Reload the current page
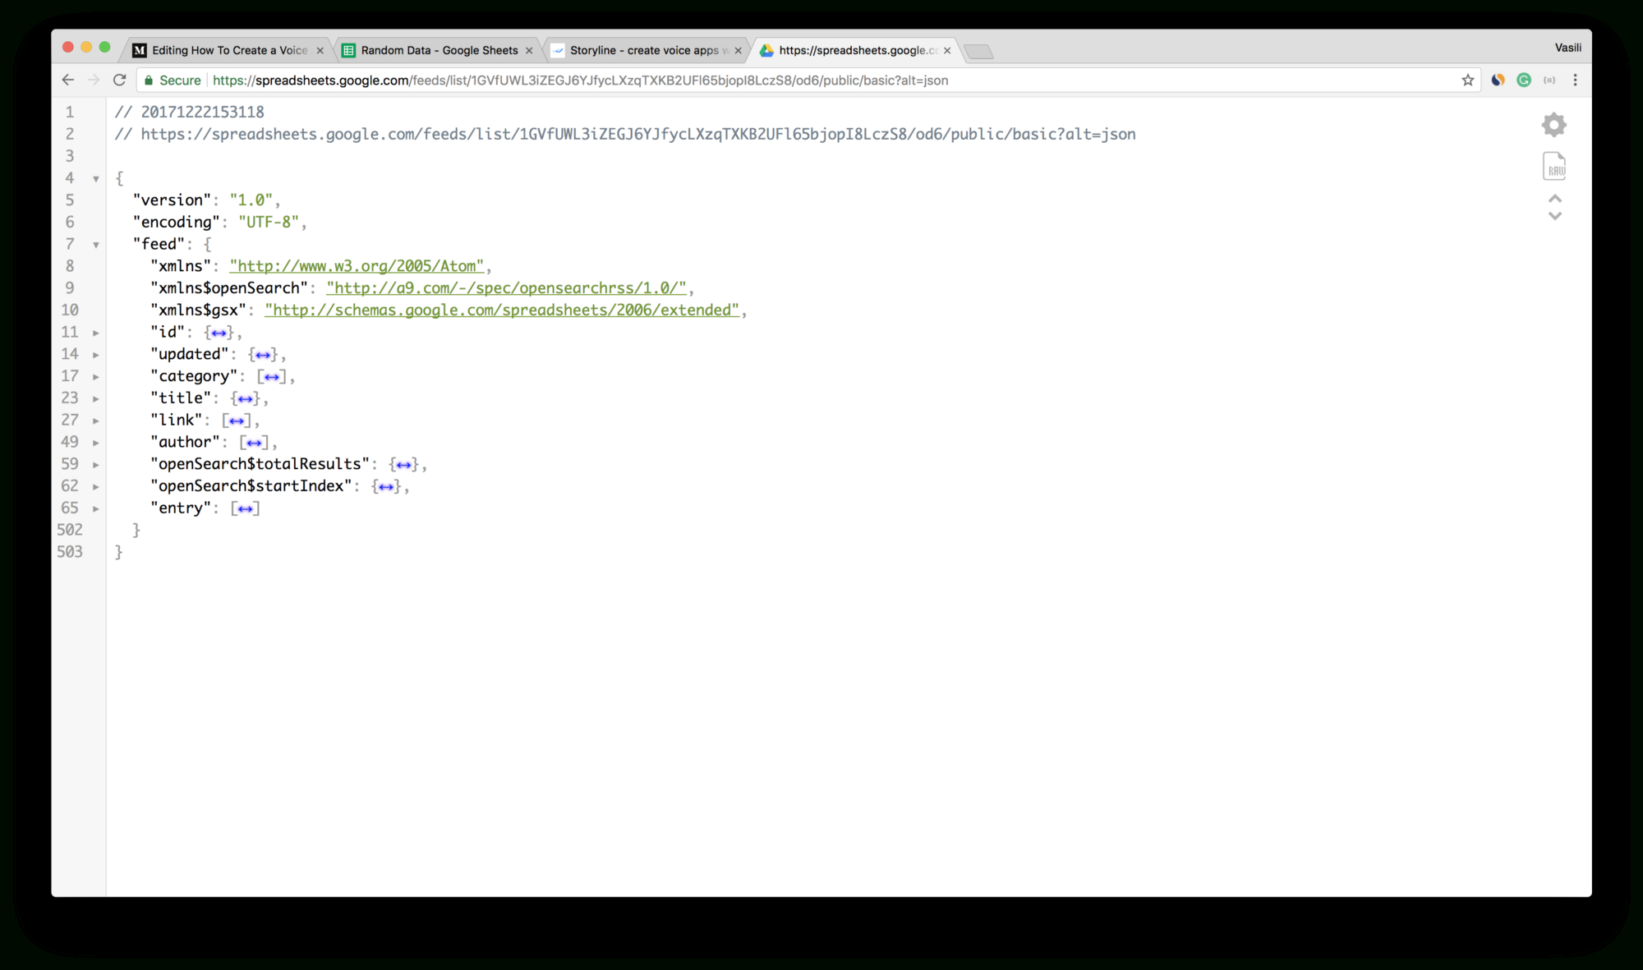 pyautogui.click(x=120, y=80)
